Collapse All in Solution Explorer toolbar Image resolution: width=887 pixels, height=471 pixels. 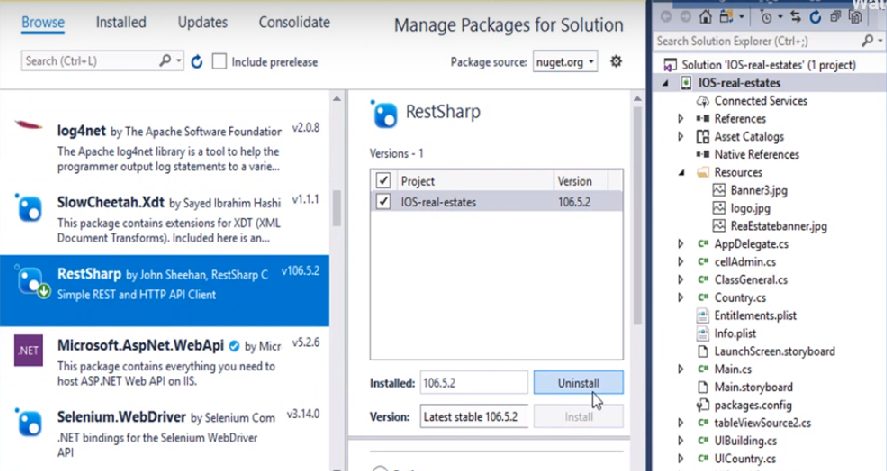pos(836,17)
